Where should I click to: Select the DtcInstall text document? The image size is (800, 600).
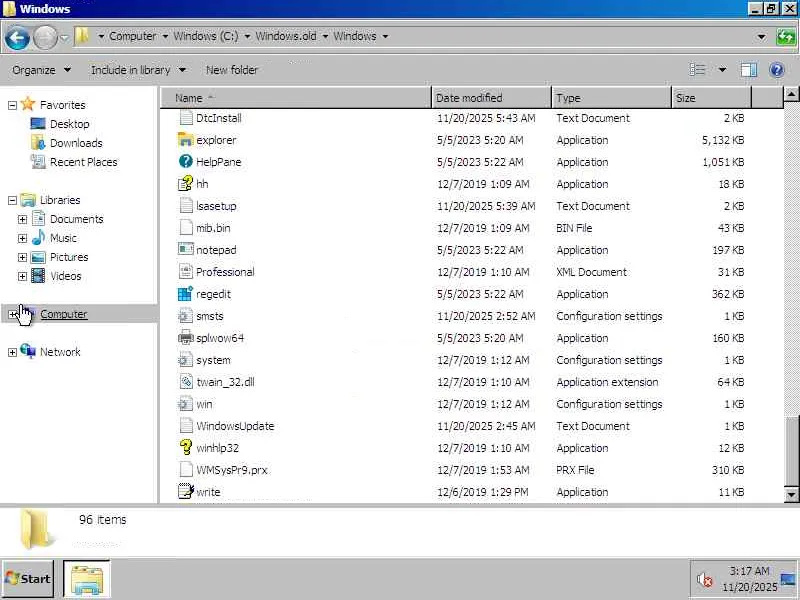pyautogui.click(x=219, y=118)
